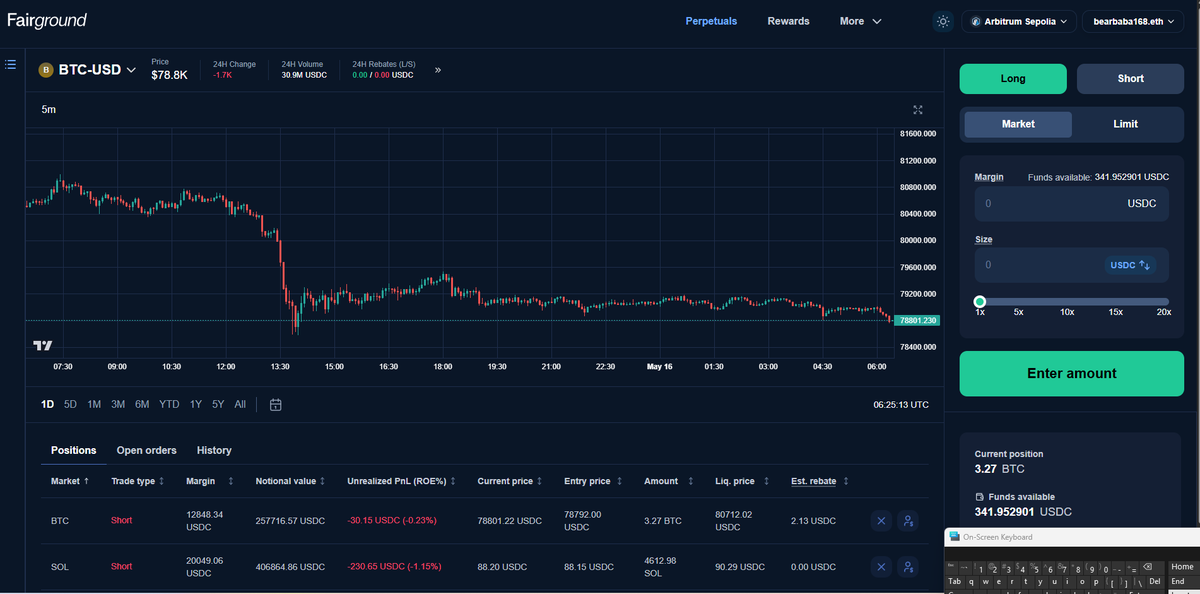Close the BTC short position
Screen dimensions: 1200x594
pyautogui.click(x=880, y=521)
